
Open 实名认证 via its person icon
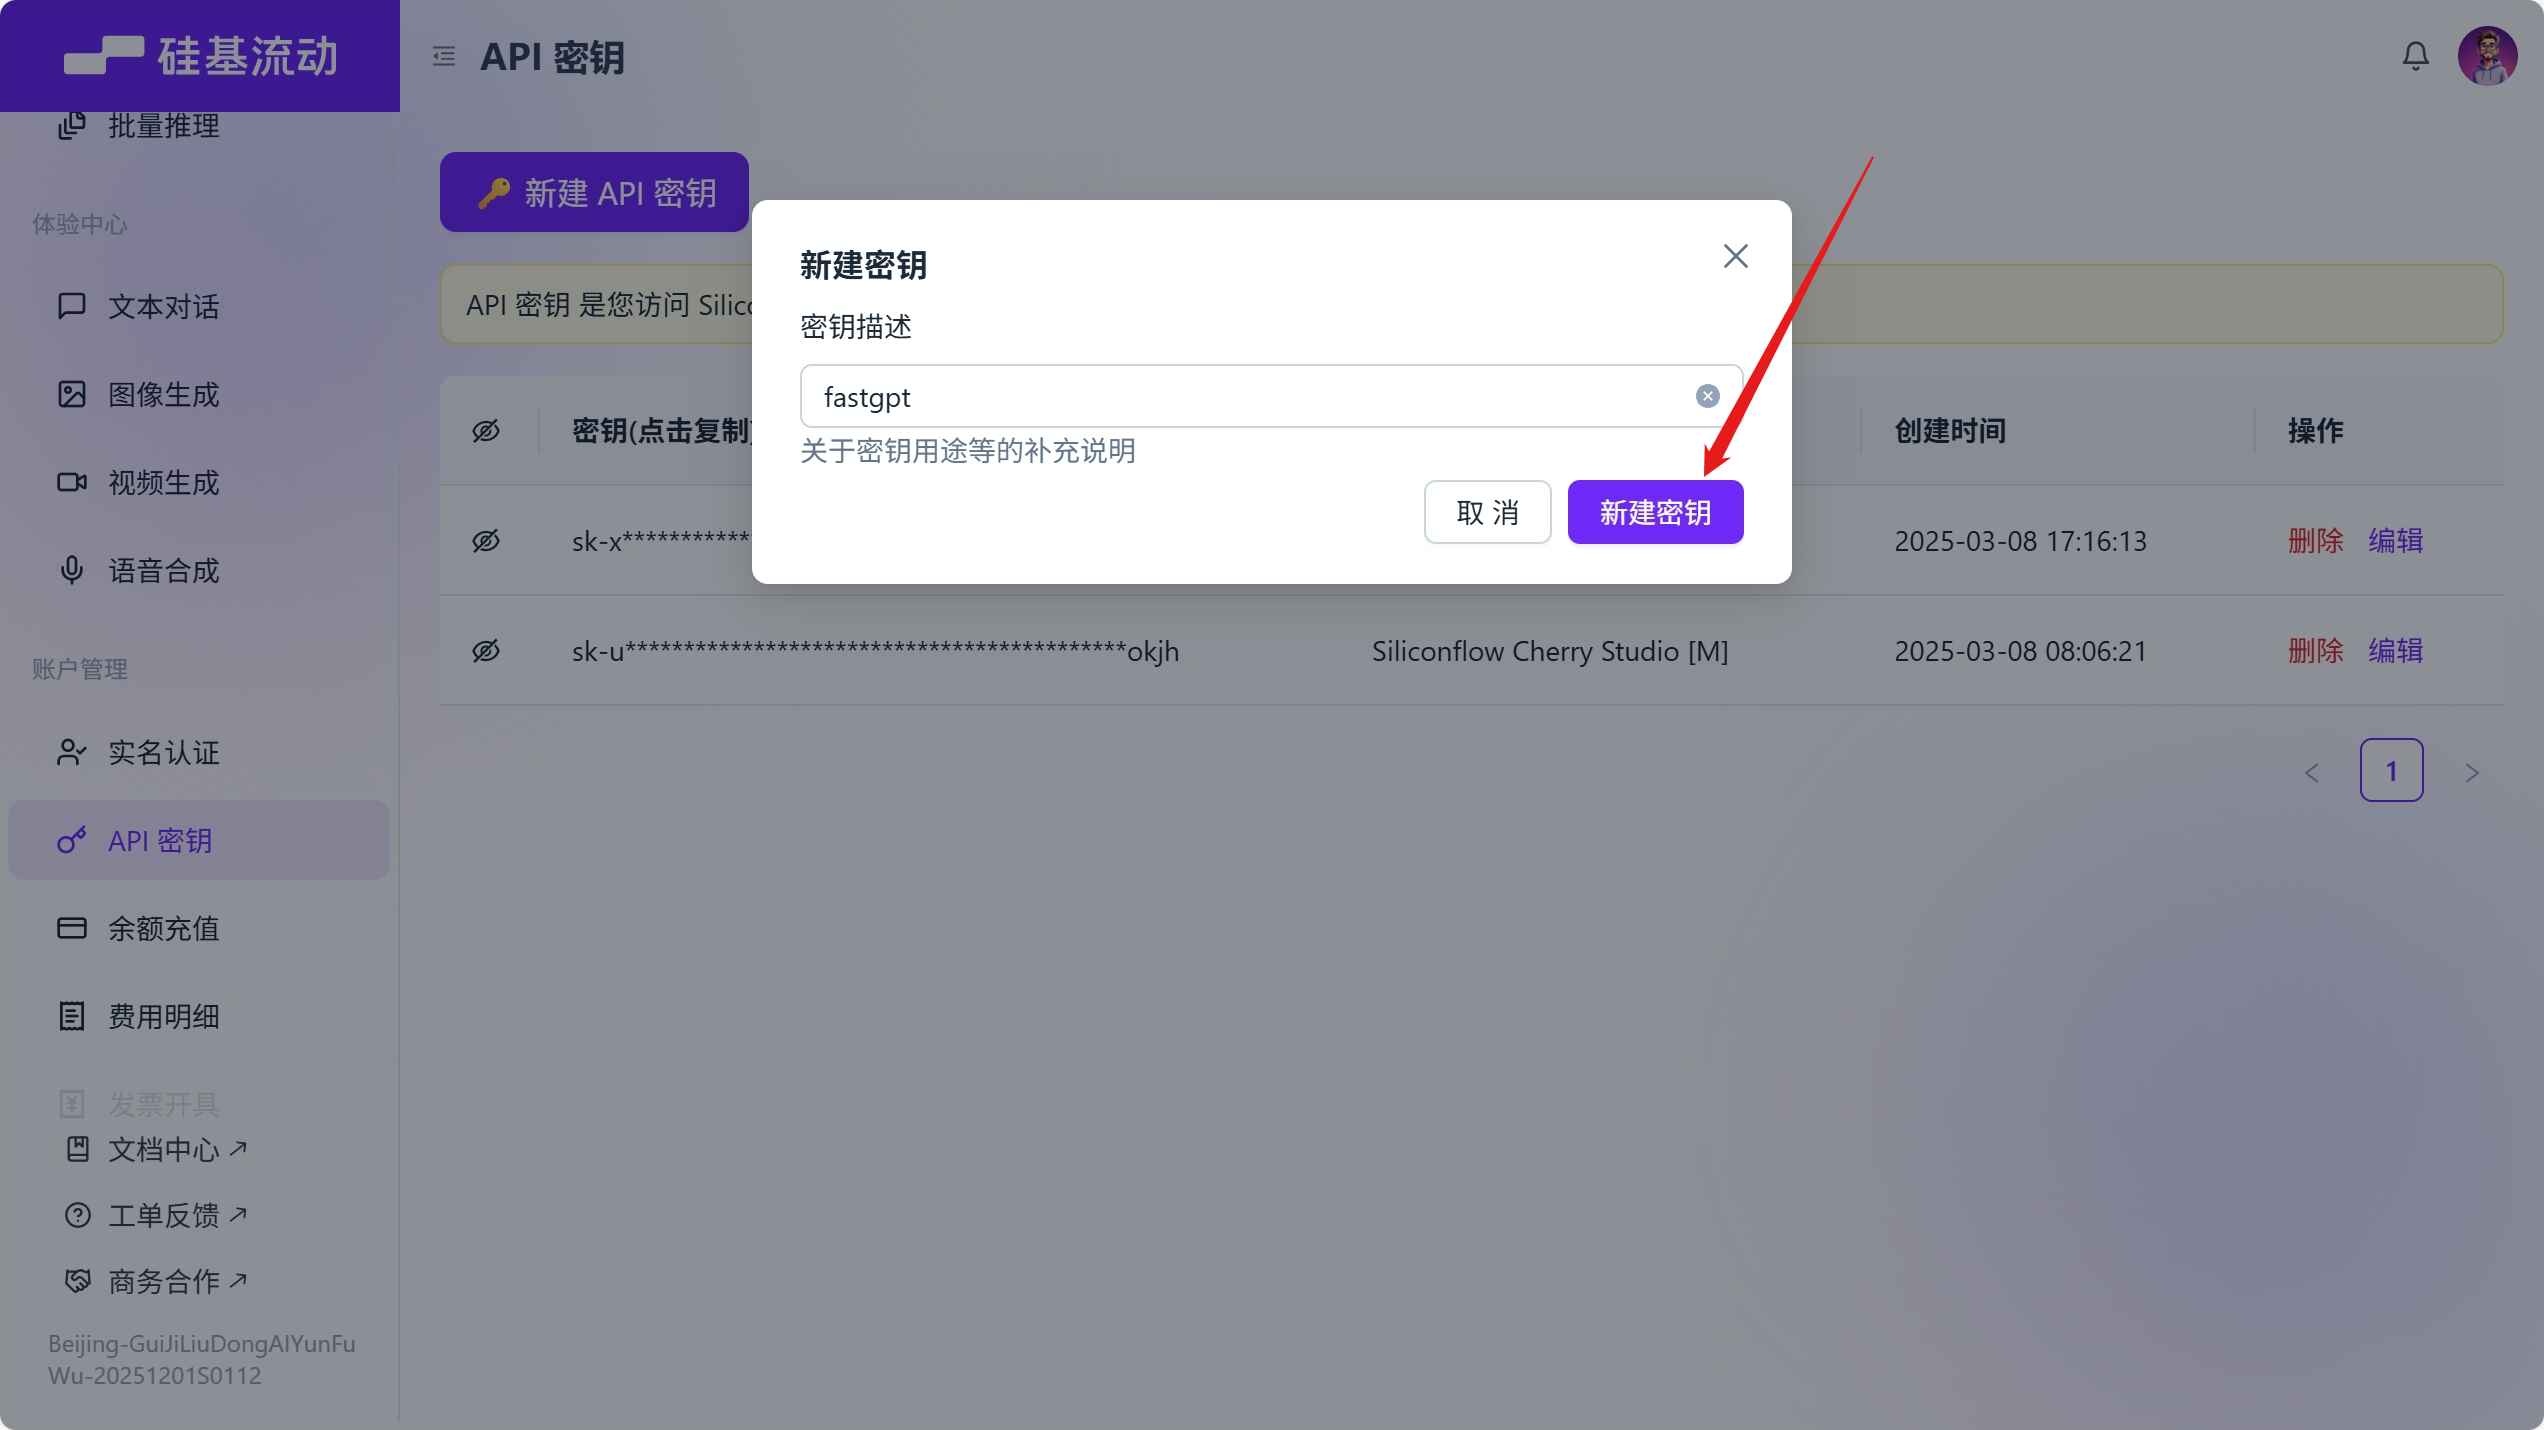point(71,752)
